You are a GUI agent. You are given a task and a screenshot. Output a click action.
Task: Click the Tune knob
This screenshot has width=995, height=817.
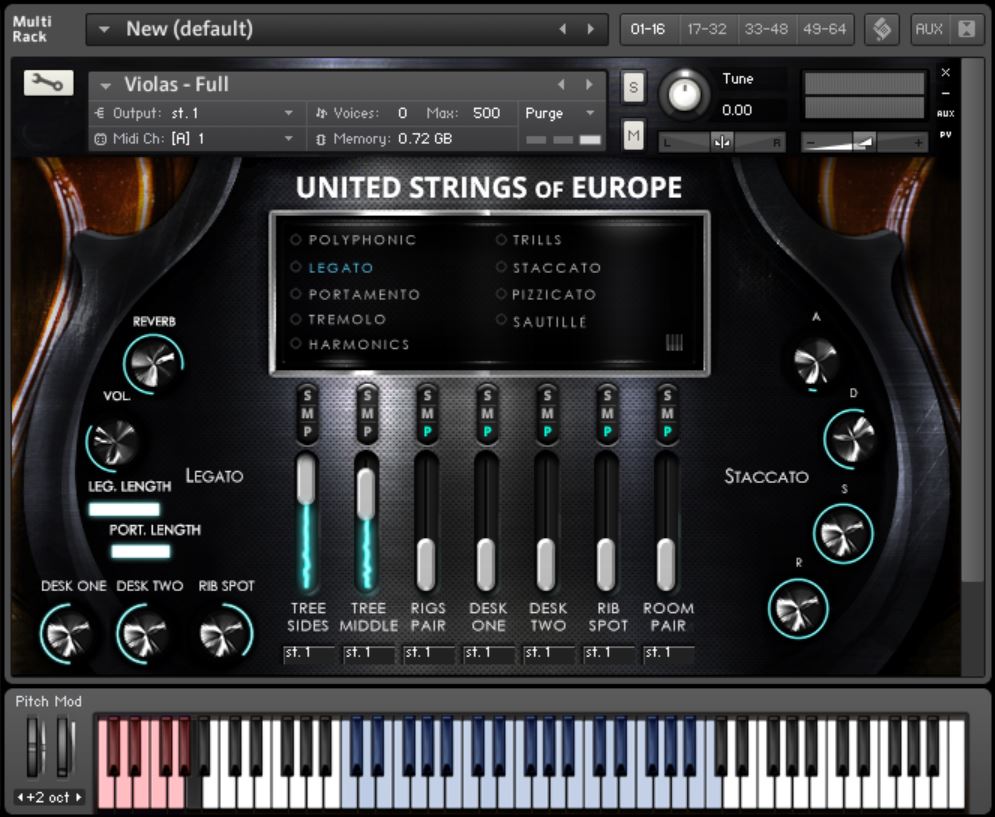point(685,94)
